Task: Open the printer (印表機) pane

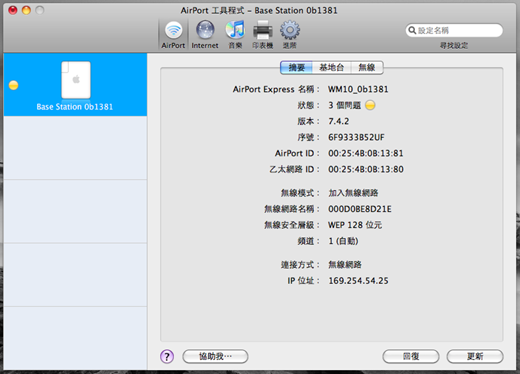Action: click(263, 35)
